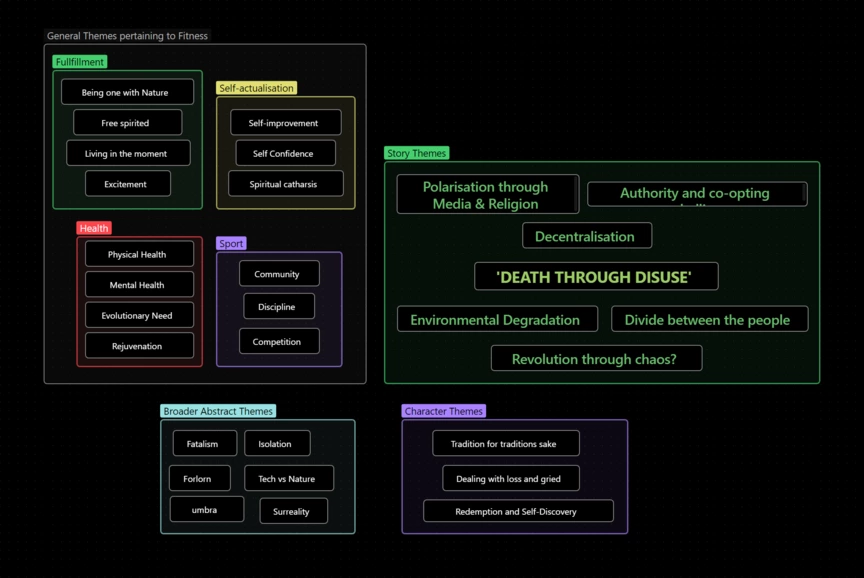The image size is (864, 578).
Task: Select the 'Self-improvement' card
Action: 285,122
